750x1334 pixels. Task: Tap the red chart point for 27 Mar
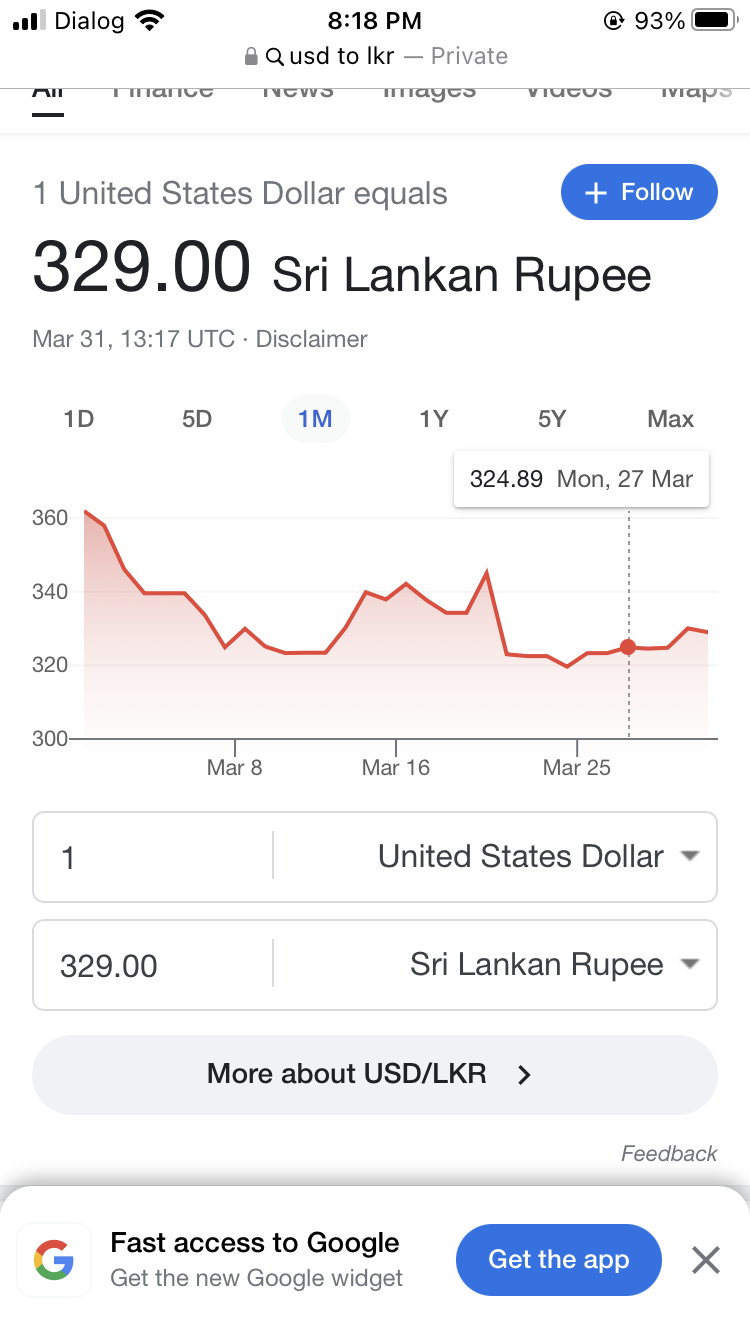click(x=628, y=647)
